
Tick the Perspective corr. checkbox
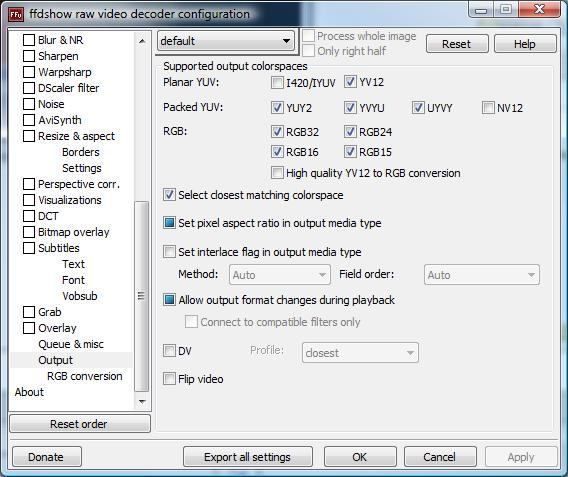[x=29, y=184]
